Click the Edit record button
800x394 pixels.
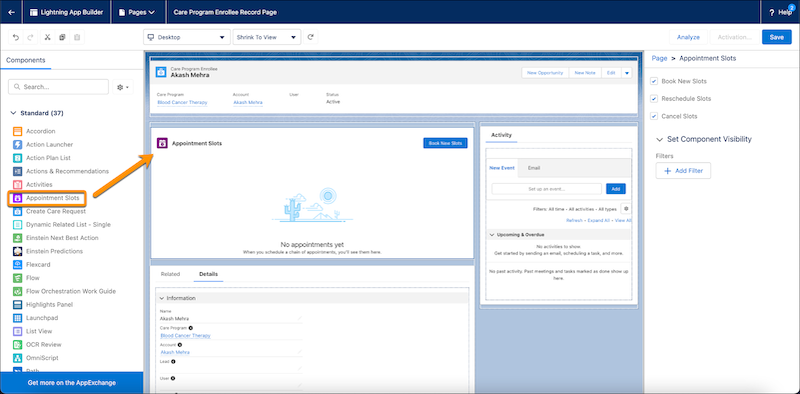point(611,73)
